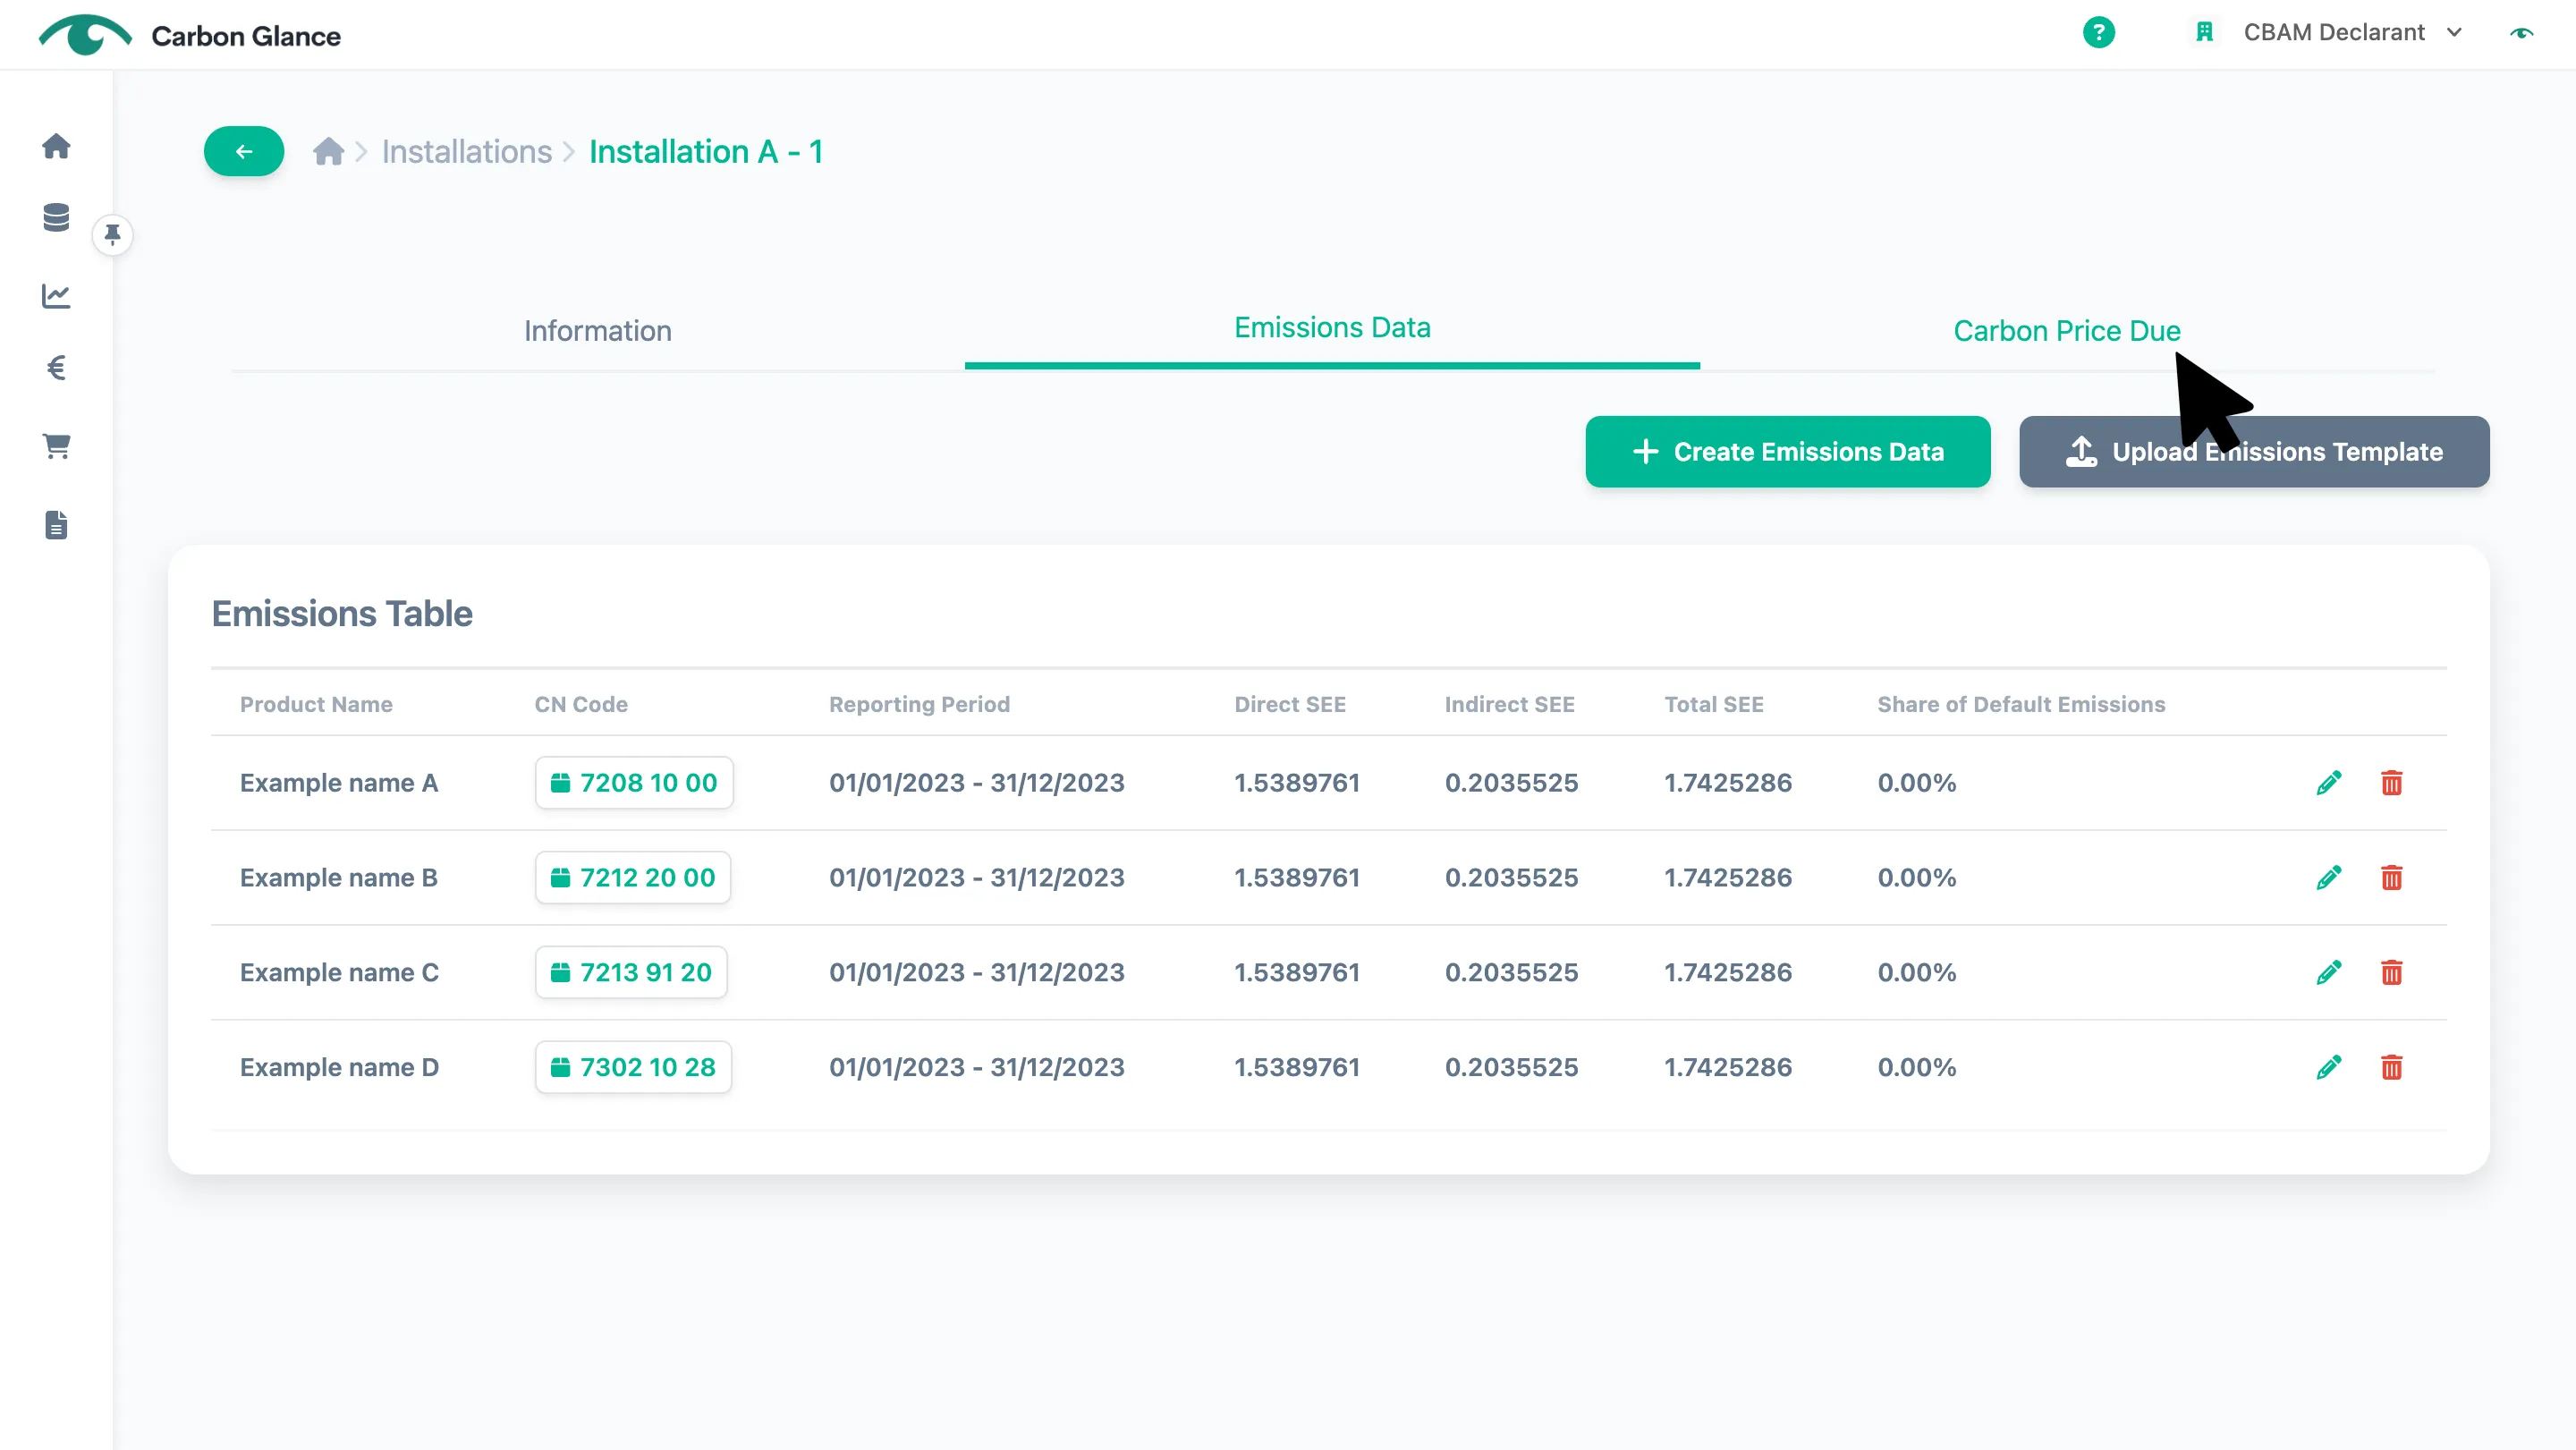The height and width of the screenshot is (1450, 2576).
Task: Click the CN Code column header
Action: 581,704
